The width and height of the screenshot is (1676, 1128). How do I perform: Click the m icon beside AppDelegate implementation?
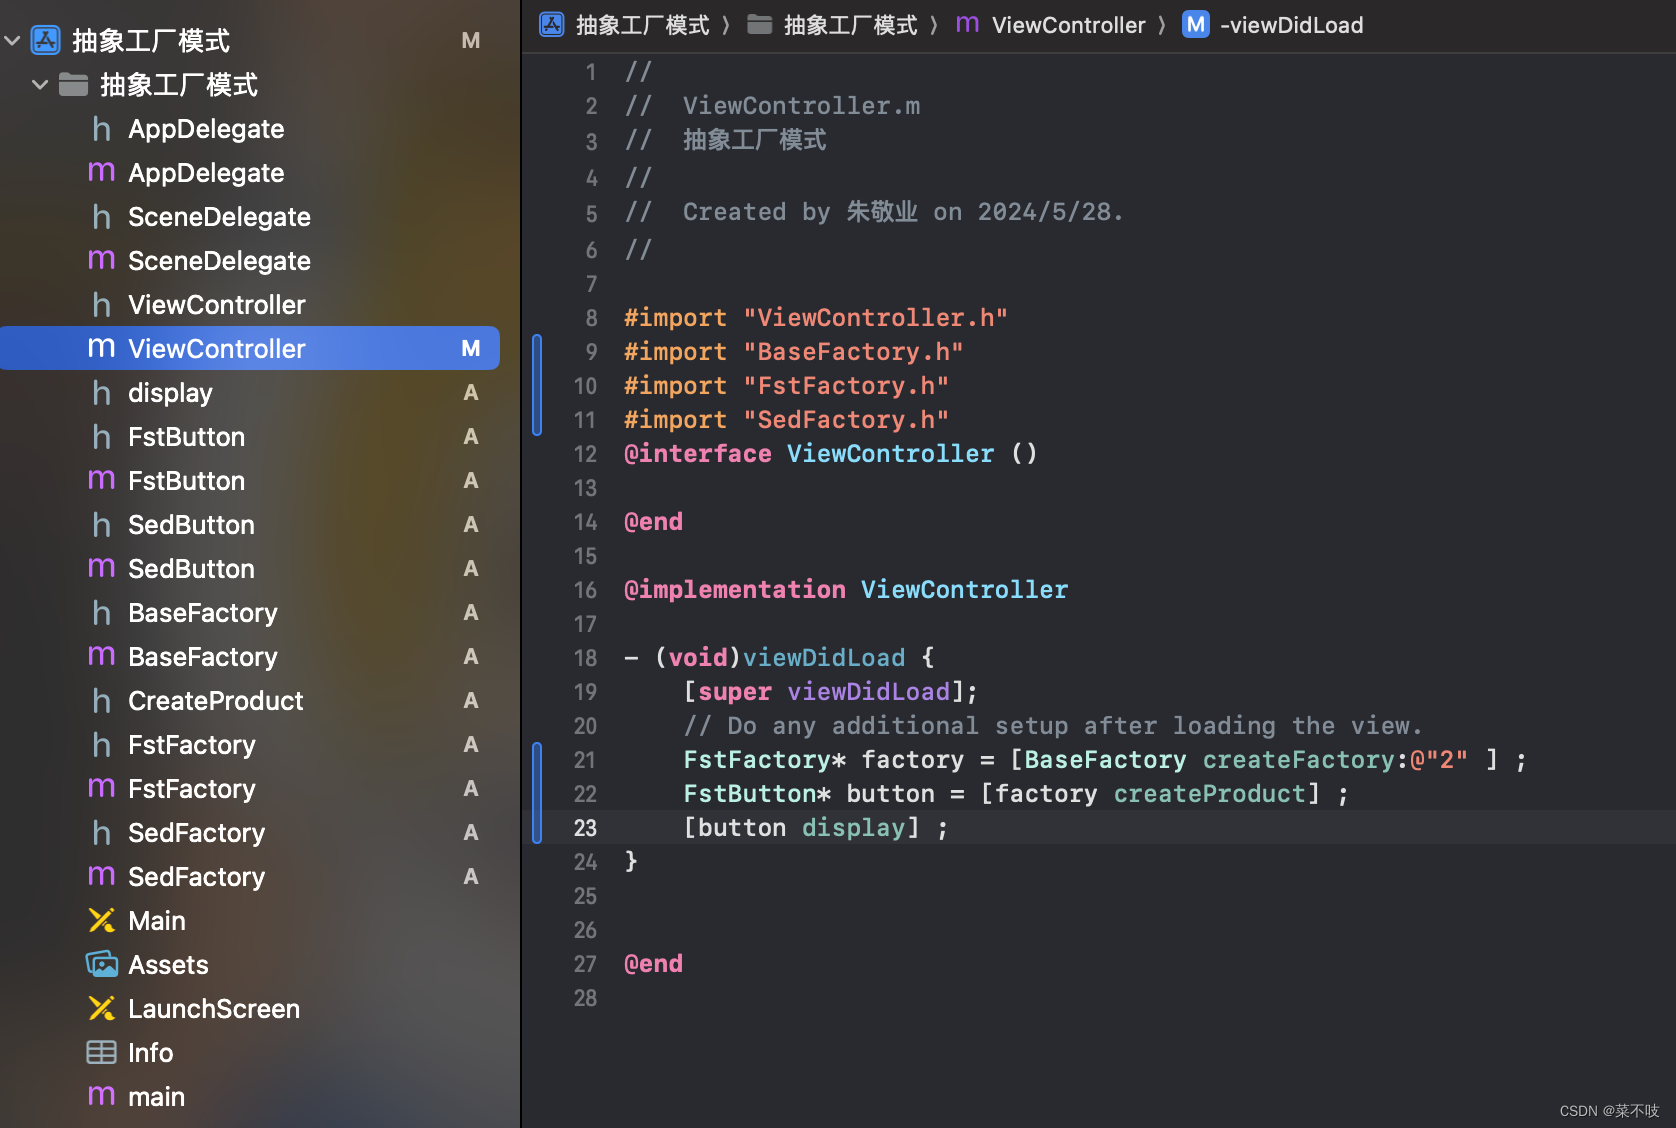point(101,173)
